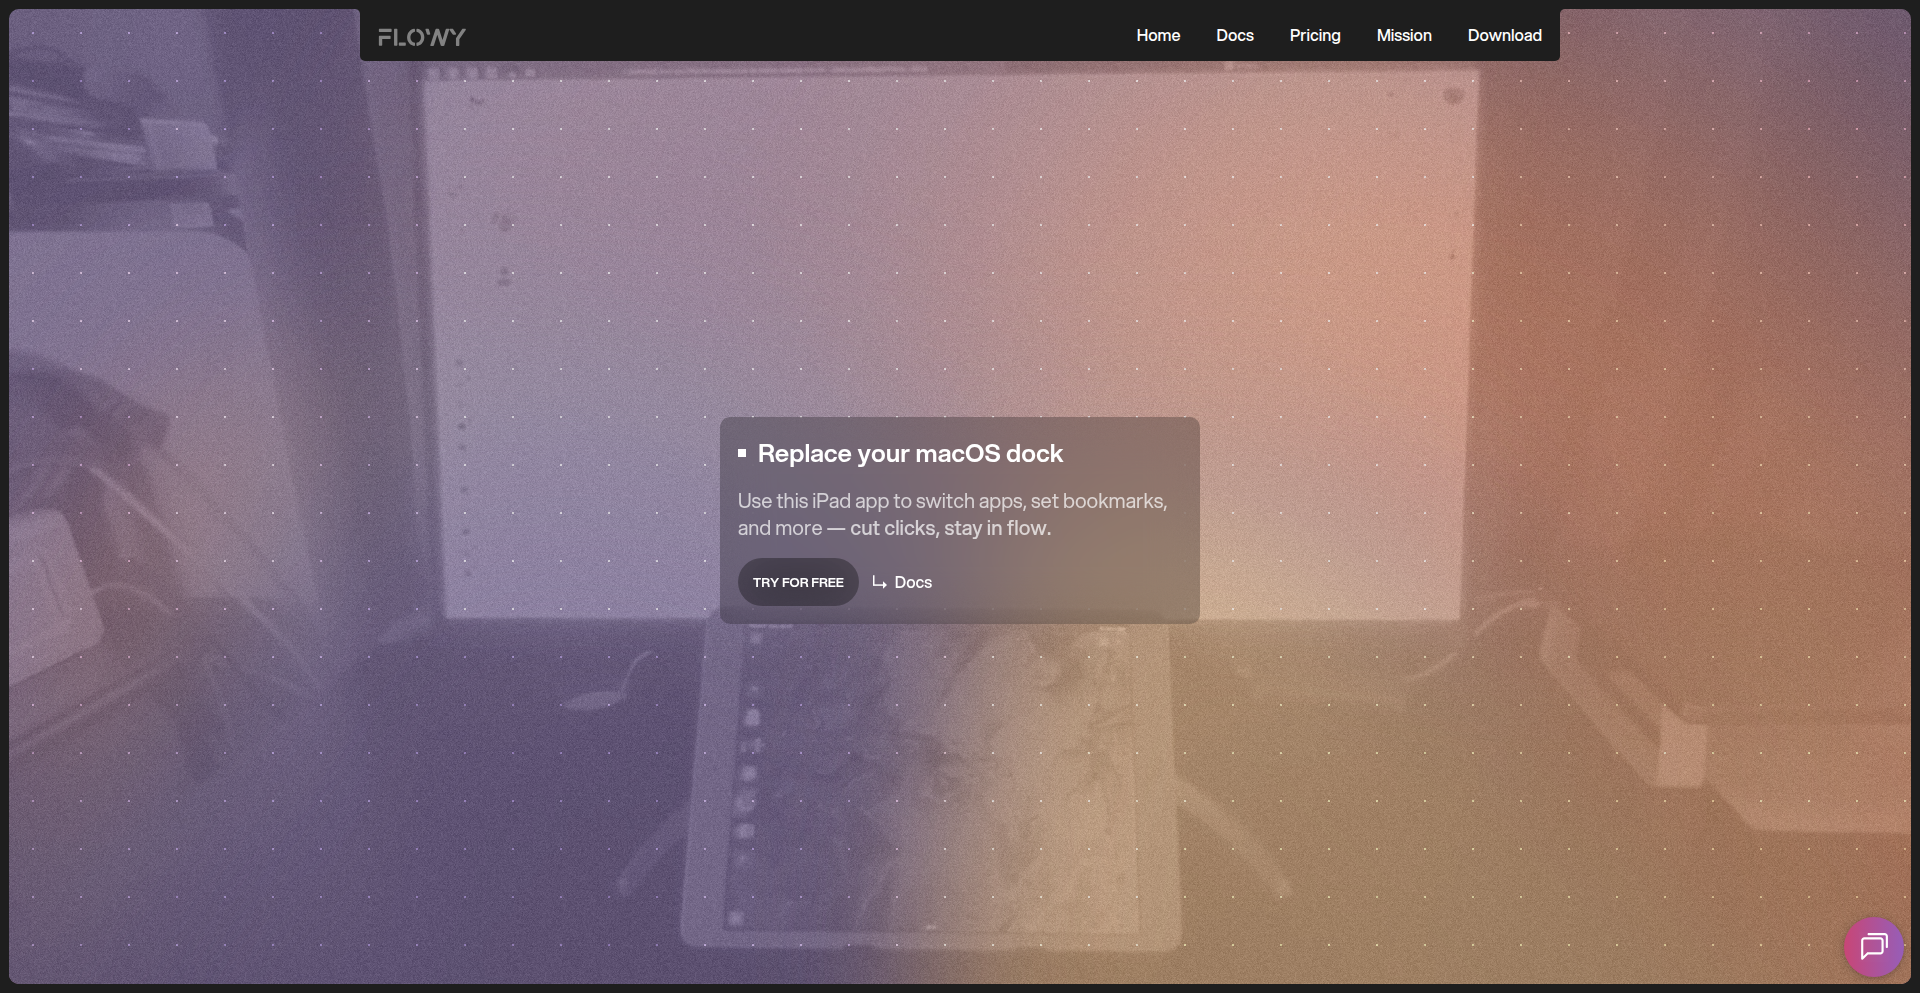Click the FLOWY logo

point(421,37)
